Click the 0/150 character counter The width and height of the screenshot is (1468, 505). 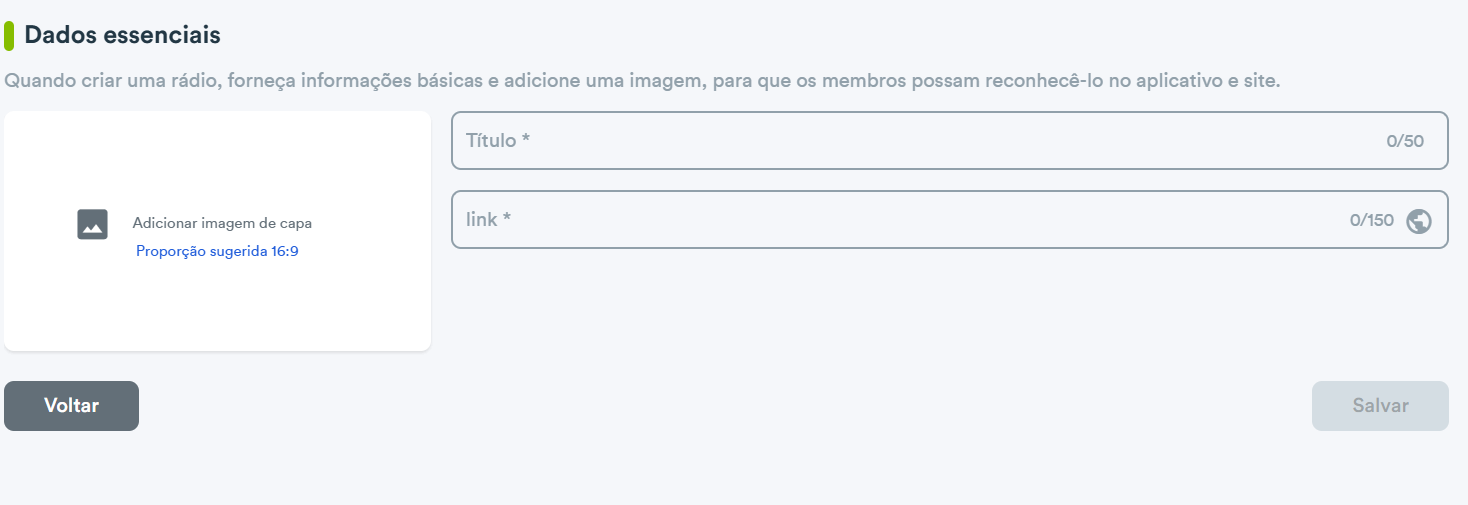point(1372,220)
